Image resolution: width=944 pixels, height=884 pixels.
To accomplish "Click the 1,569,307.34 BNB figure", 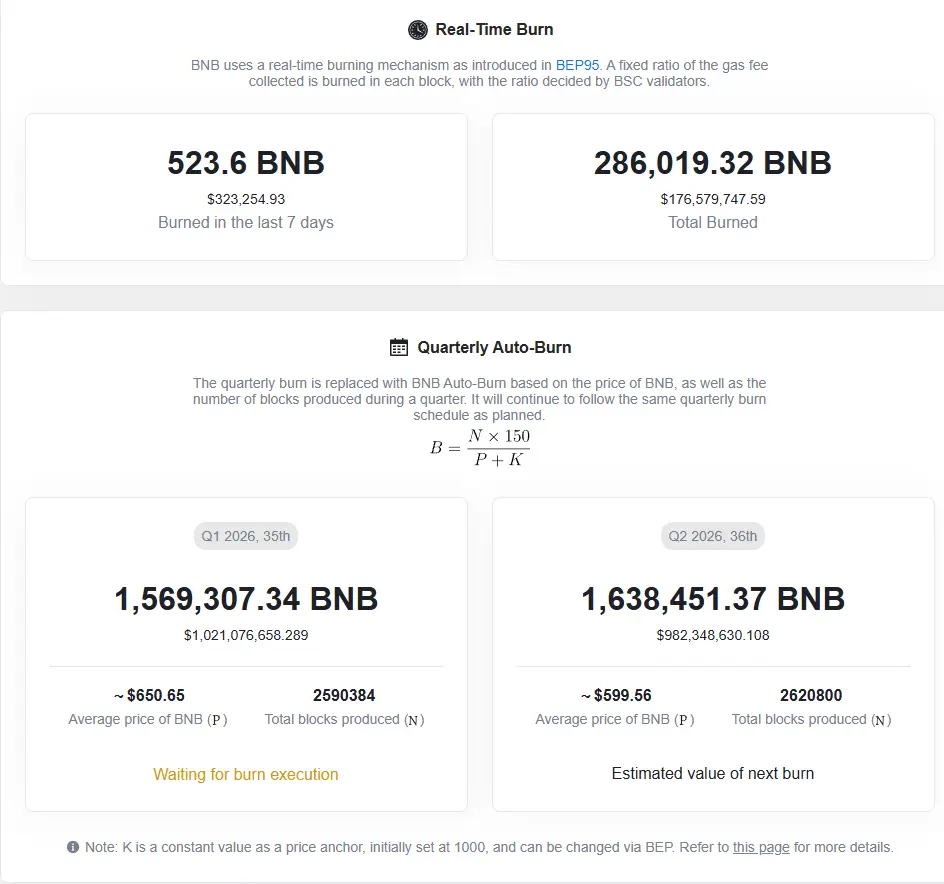I will [246, 599].
